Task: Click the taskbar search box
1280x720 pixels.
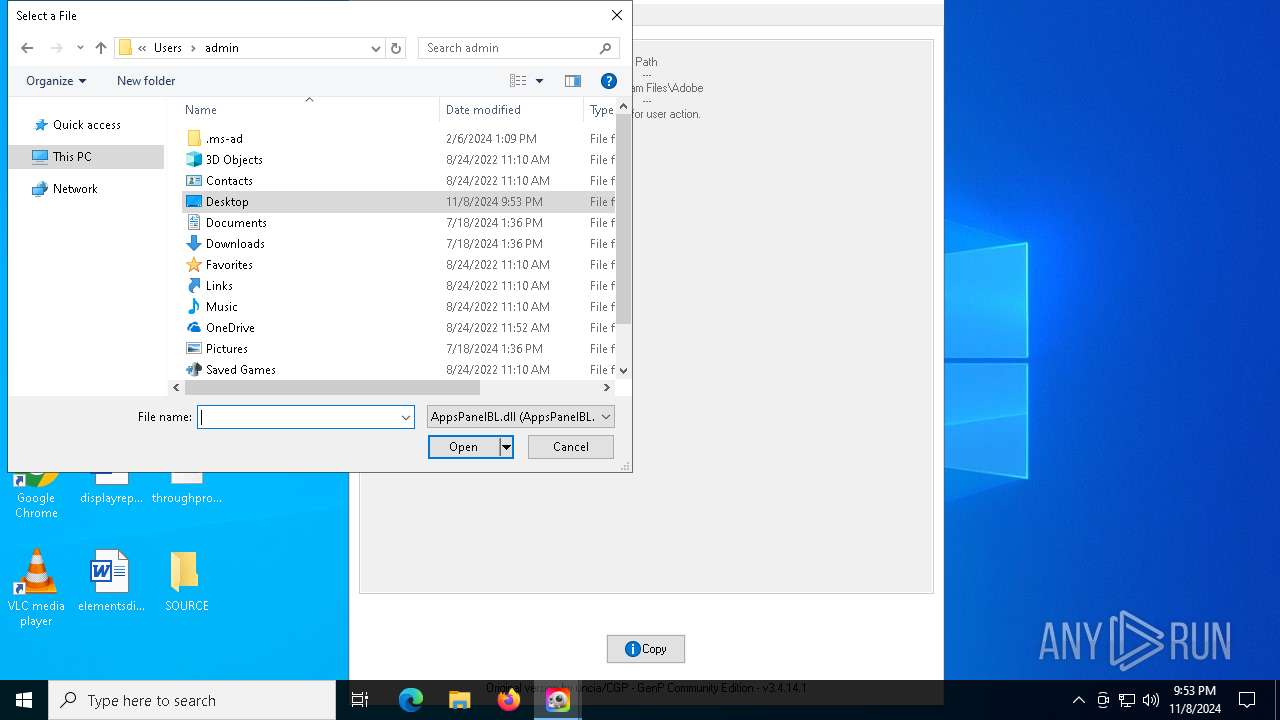Action: 192,700
